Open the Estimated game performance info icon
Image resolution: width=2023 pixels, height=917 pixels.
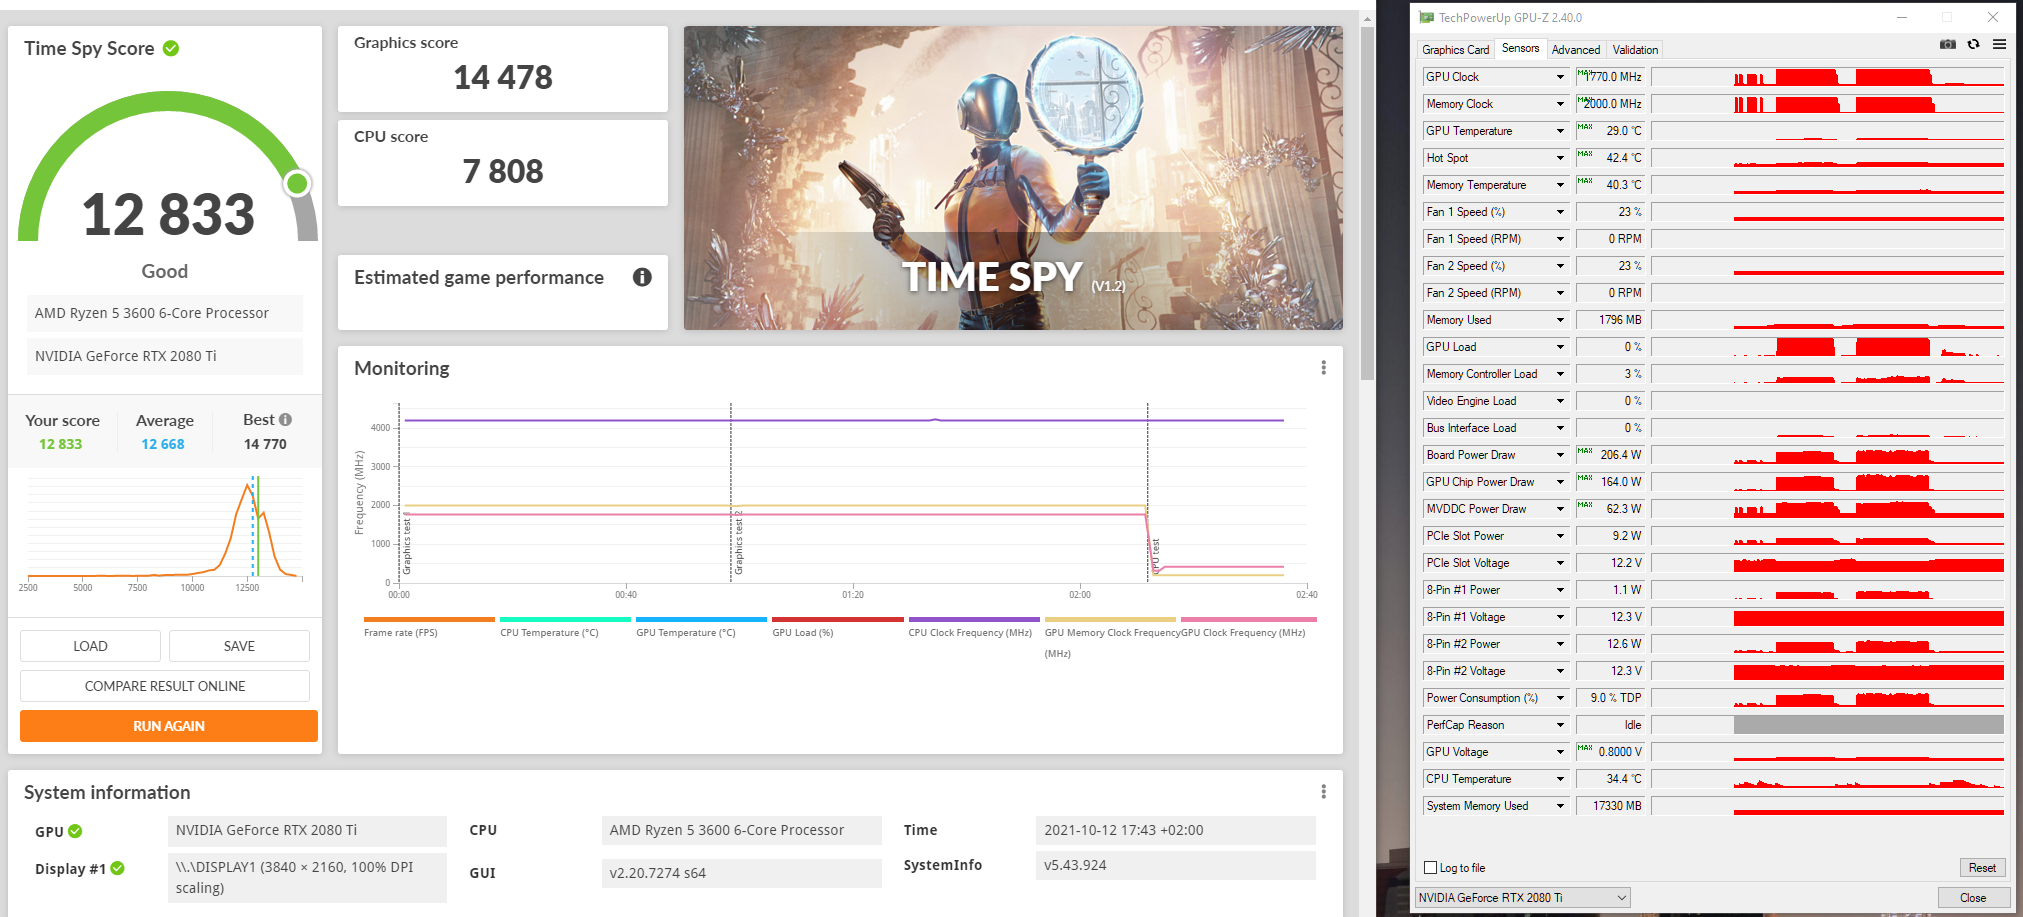642,277
